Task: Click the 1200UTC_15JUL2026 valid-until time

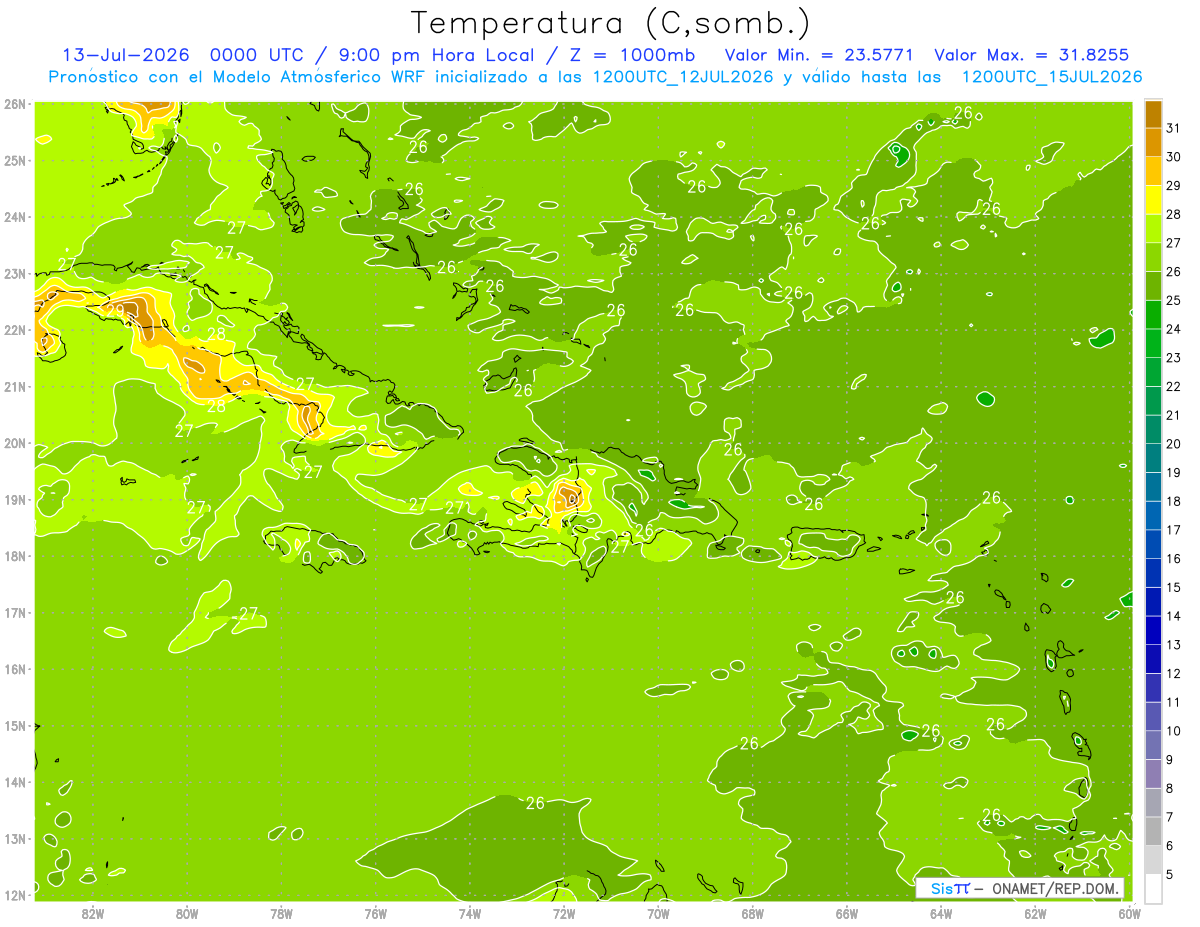Action: (x=1052, y=77)
